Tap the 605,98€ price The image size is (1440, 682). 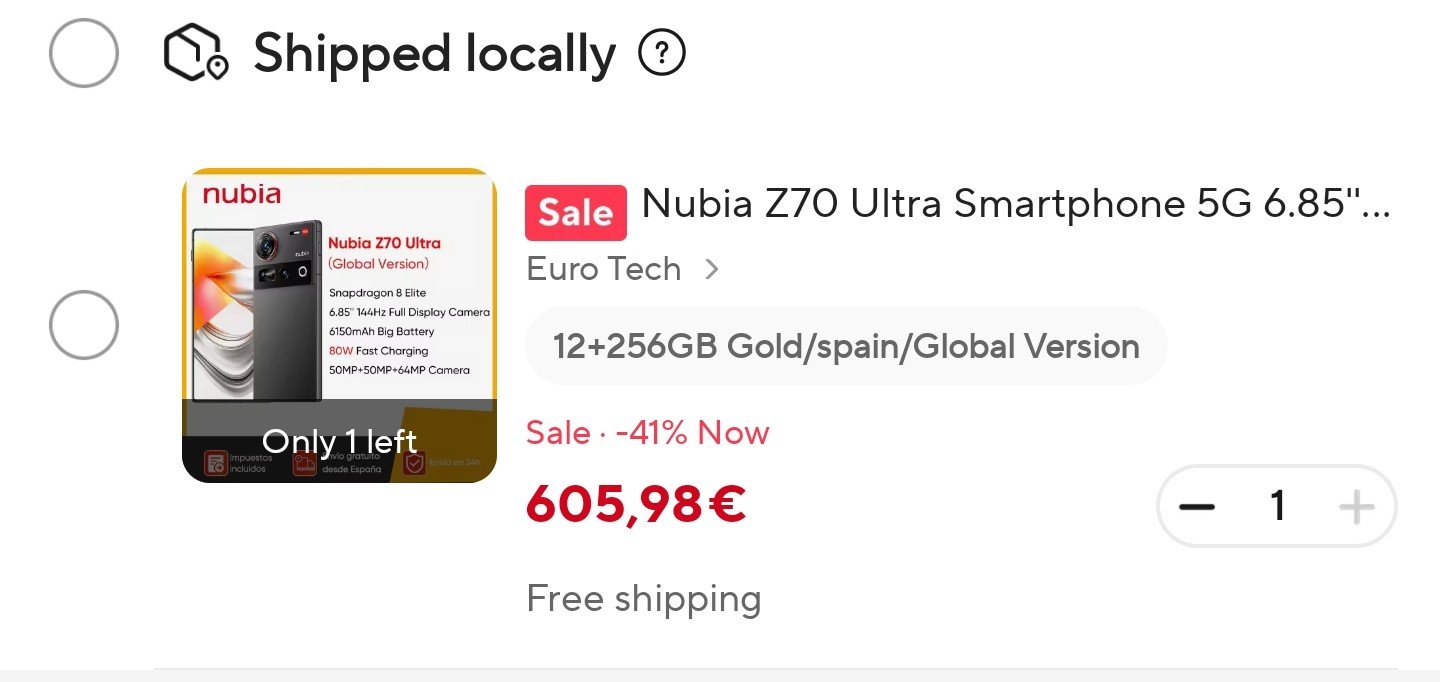636,505
